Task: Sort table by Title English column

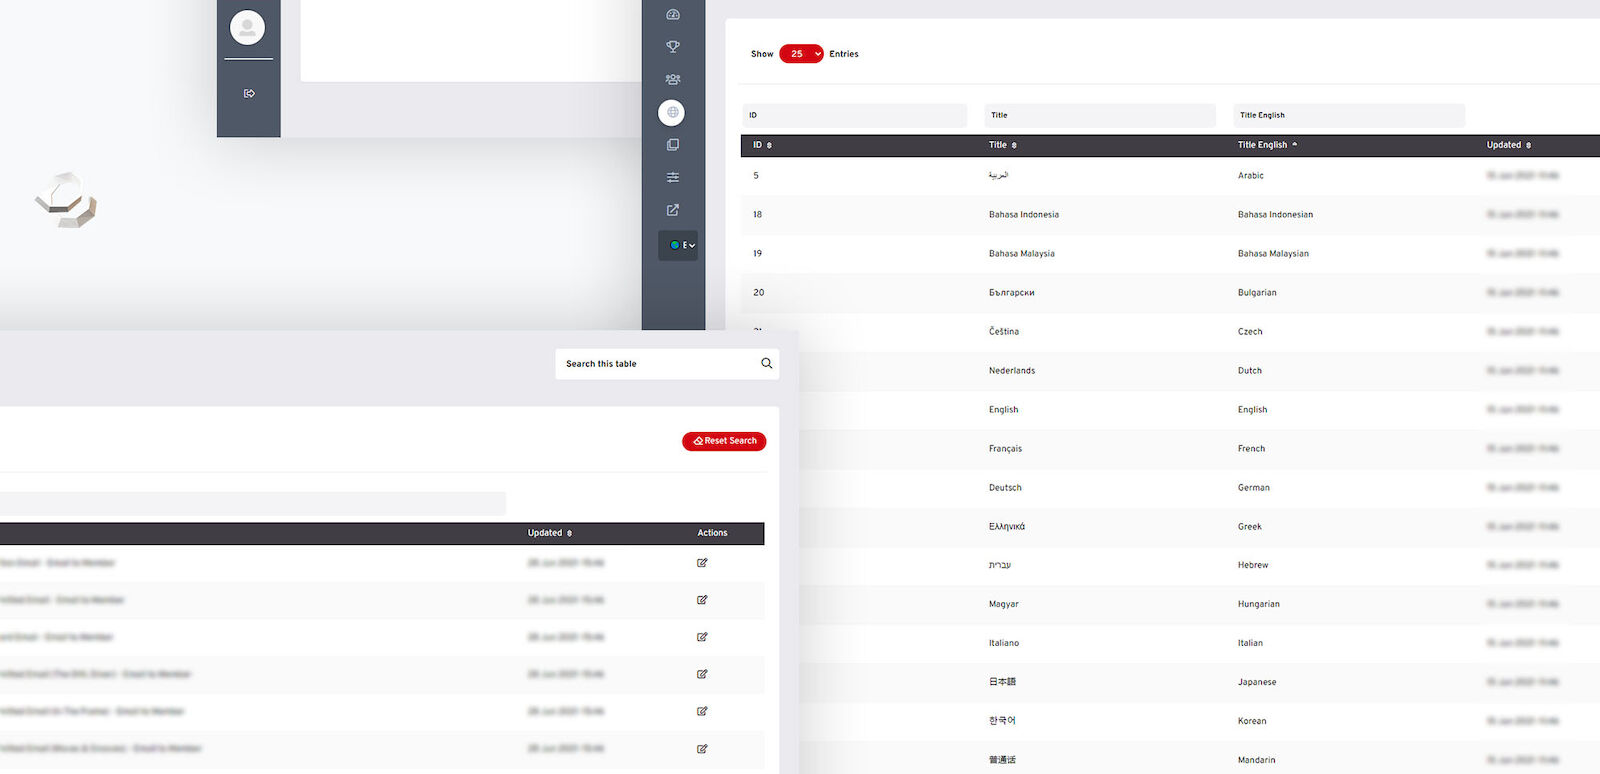Action: 1266,145
